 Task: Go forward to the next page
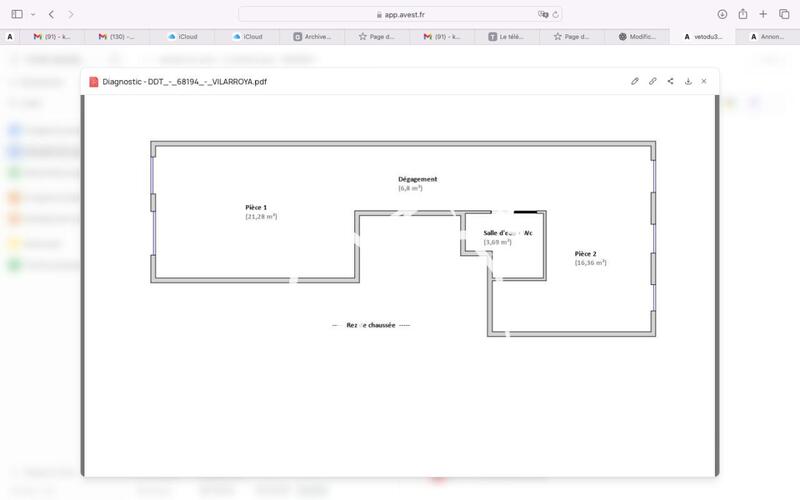70,14
